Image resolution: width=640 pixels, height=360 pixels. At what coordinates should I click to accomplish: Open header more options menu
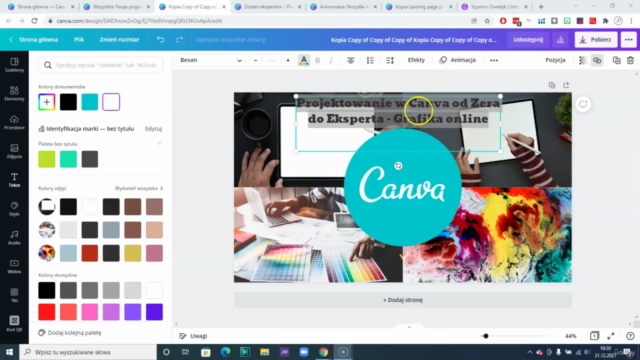click(629, 40)
